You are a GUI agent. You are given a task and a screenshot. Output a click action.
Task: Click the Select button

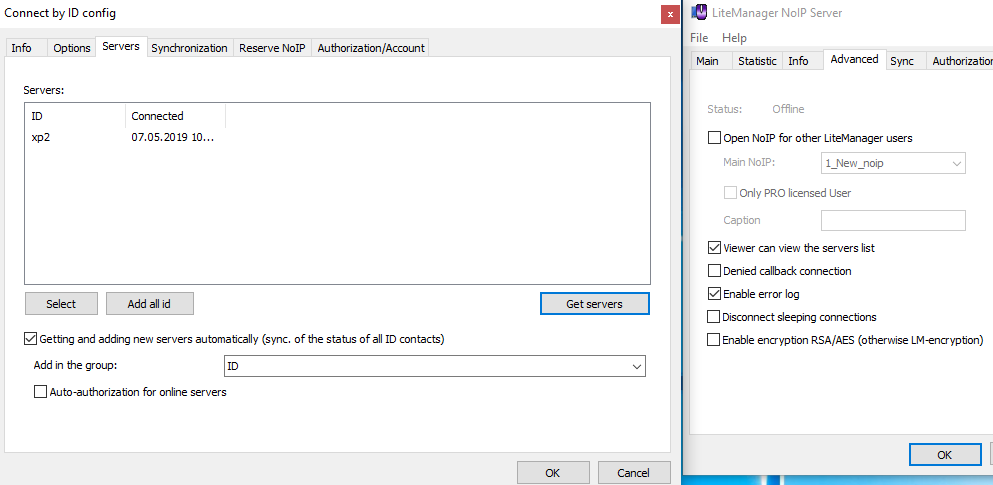point(61,304)
